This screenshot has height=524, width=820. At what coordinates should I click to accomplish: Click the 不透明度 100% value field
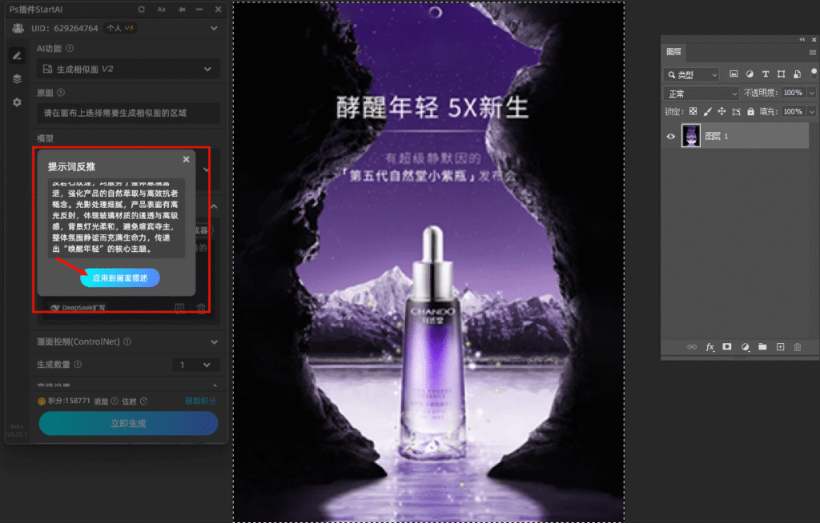(x=794, y=93)
